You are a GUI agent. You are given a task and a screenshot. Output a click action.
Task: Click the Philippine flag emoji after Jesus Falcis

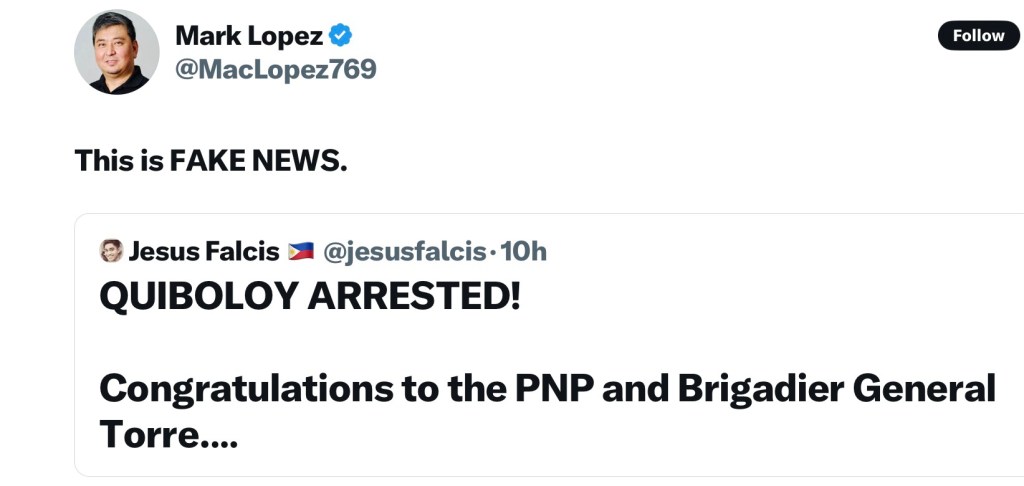point(300,251)
